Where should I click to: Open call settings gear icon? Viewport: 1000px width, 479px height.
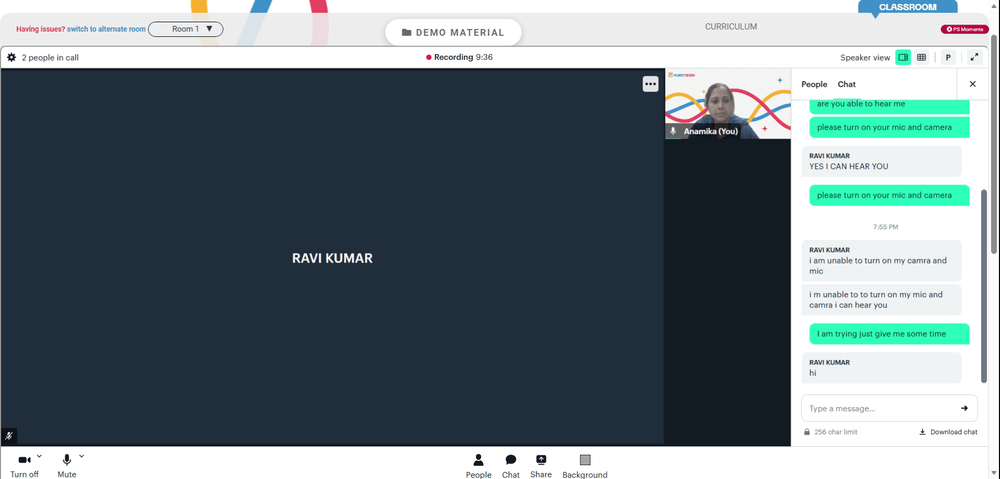pyautogui.click(x=11, y=57)
